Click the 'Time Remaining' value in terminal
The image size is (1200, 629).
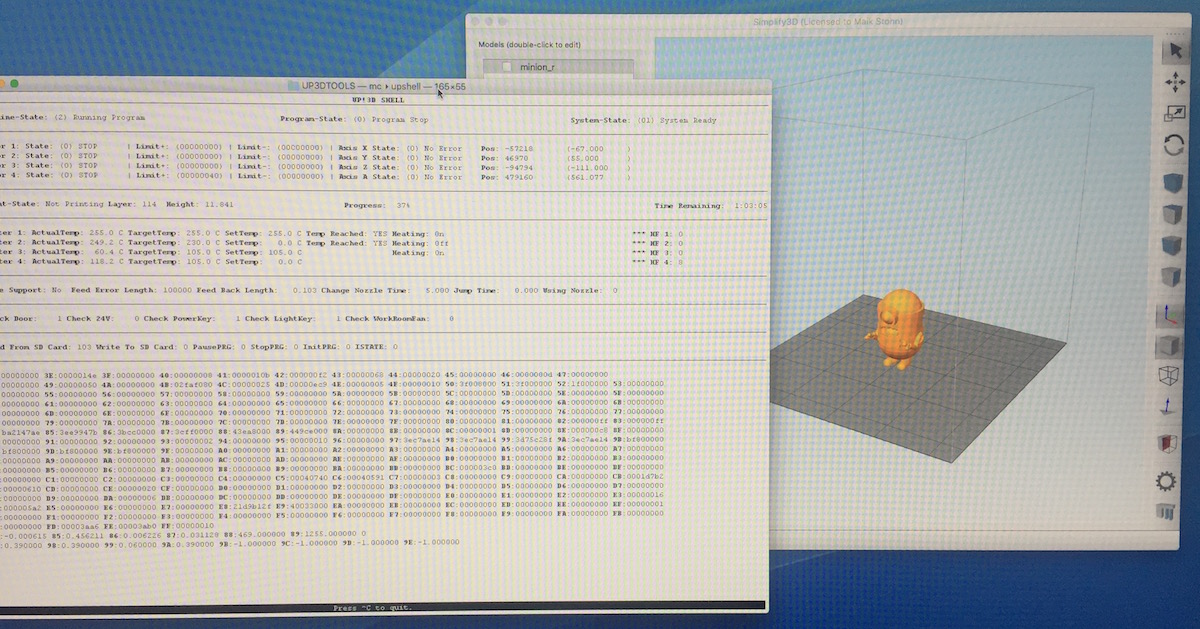750,205
